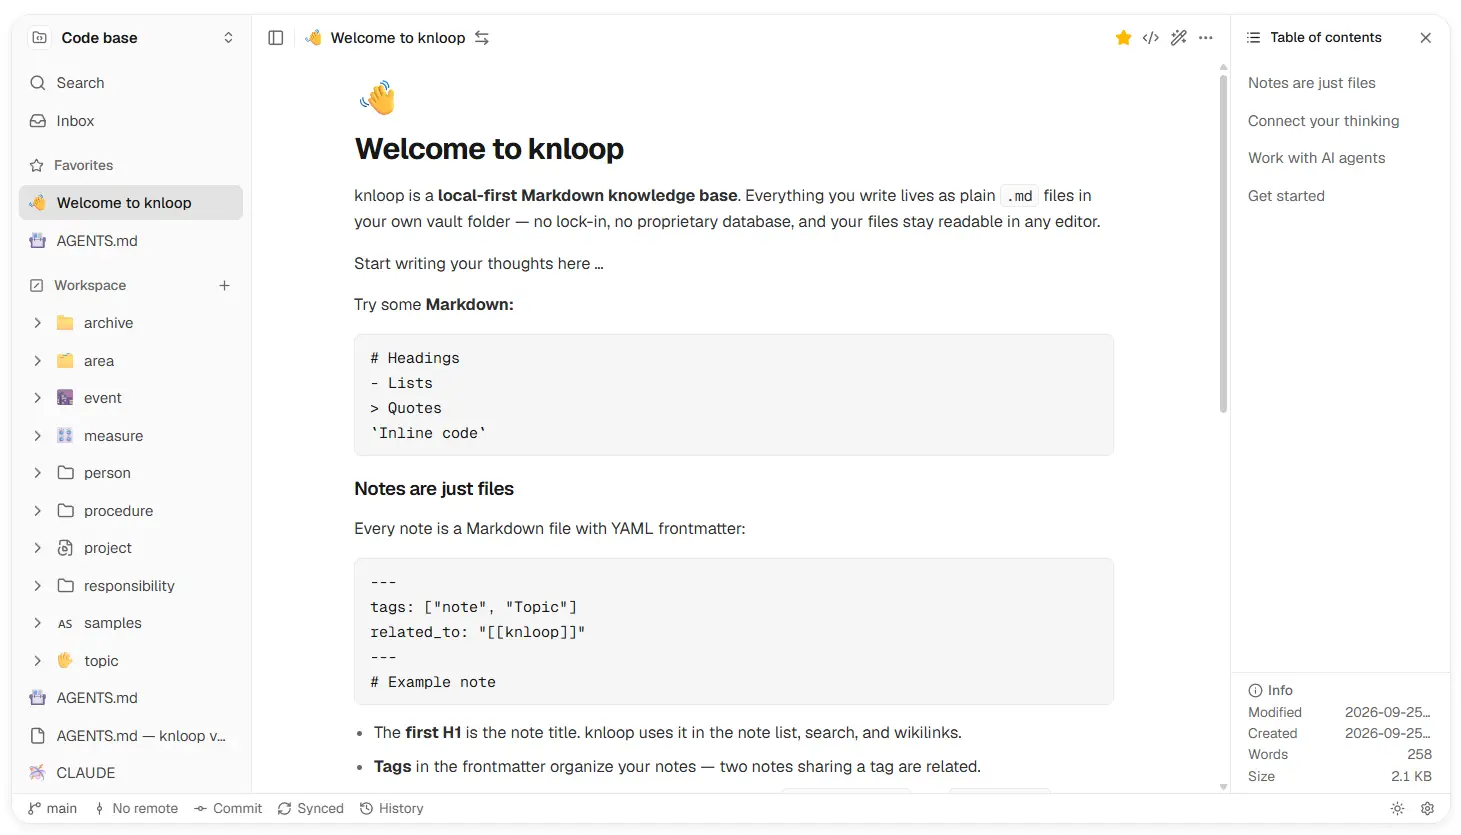The image size is (1461, 835).
Task: Open the Inbox
Action: click(131, 121)
